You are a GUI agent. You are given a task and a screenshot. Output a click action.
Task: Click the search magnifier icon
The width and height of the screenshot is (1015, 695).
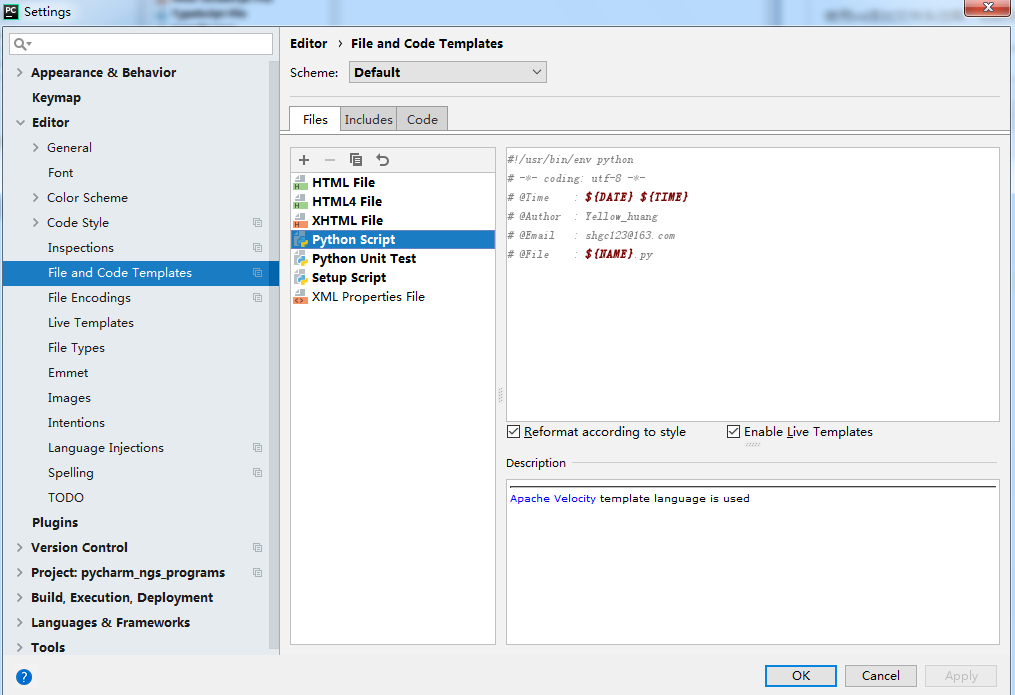21,44
